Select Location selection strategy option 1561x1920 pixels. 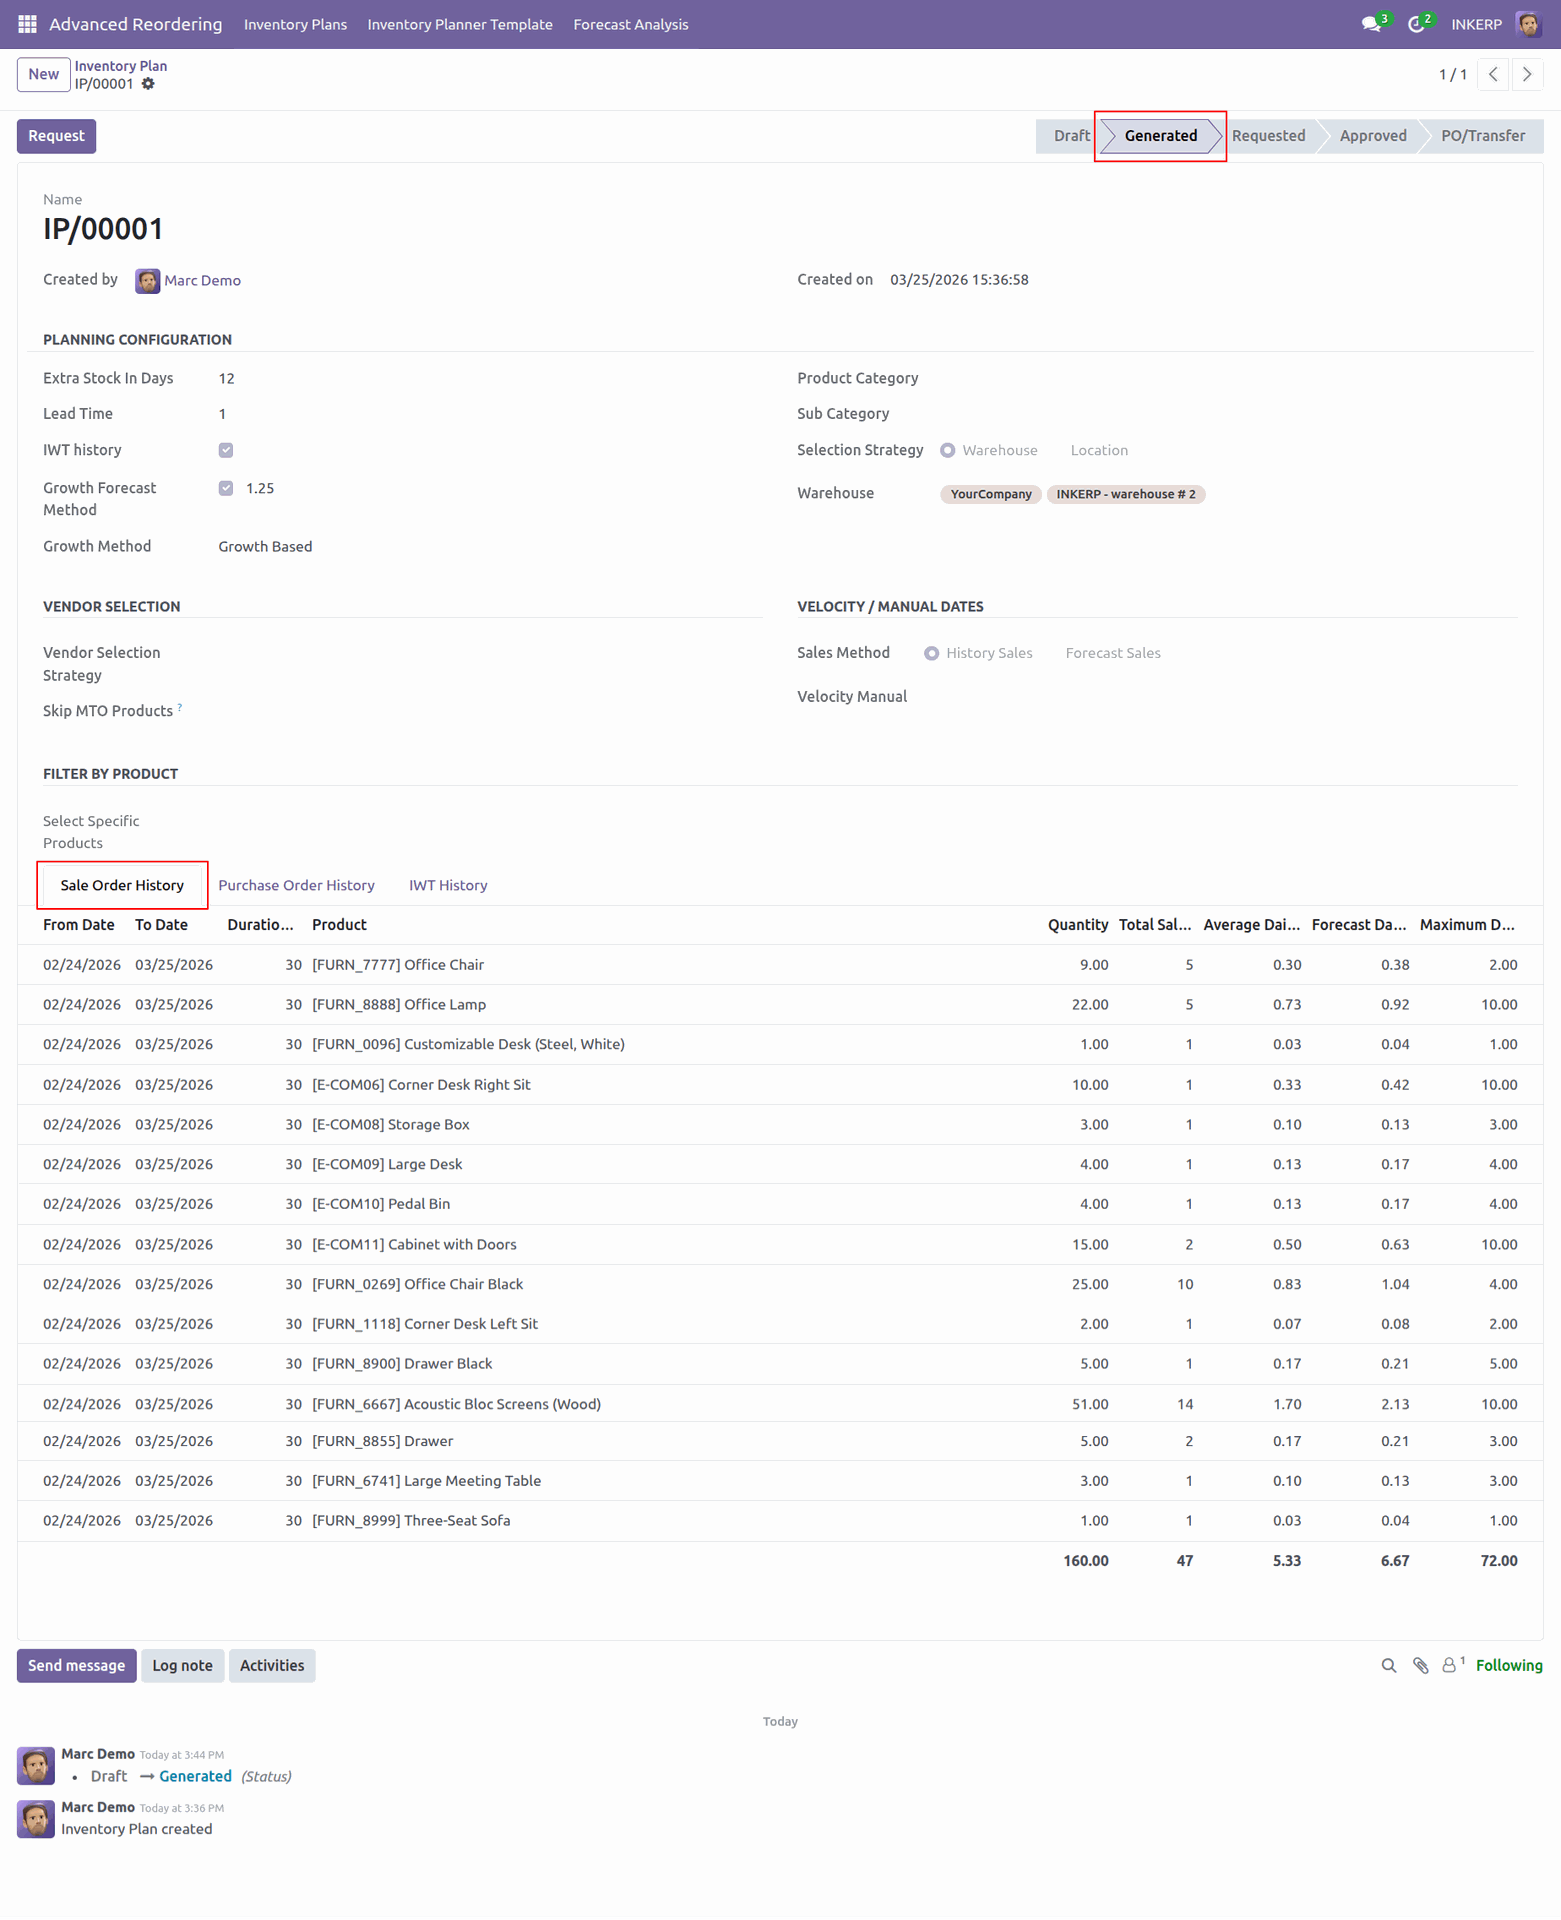click(x=1098, y=450)
